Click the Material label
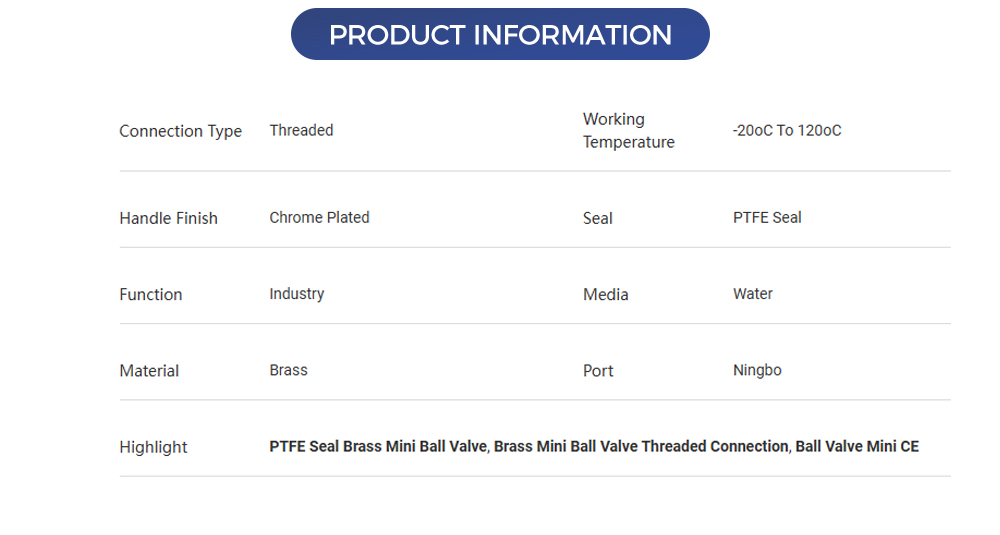 tap(149, 370)
